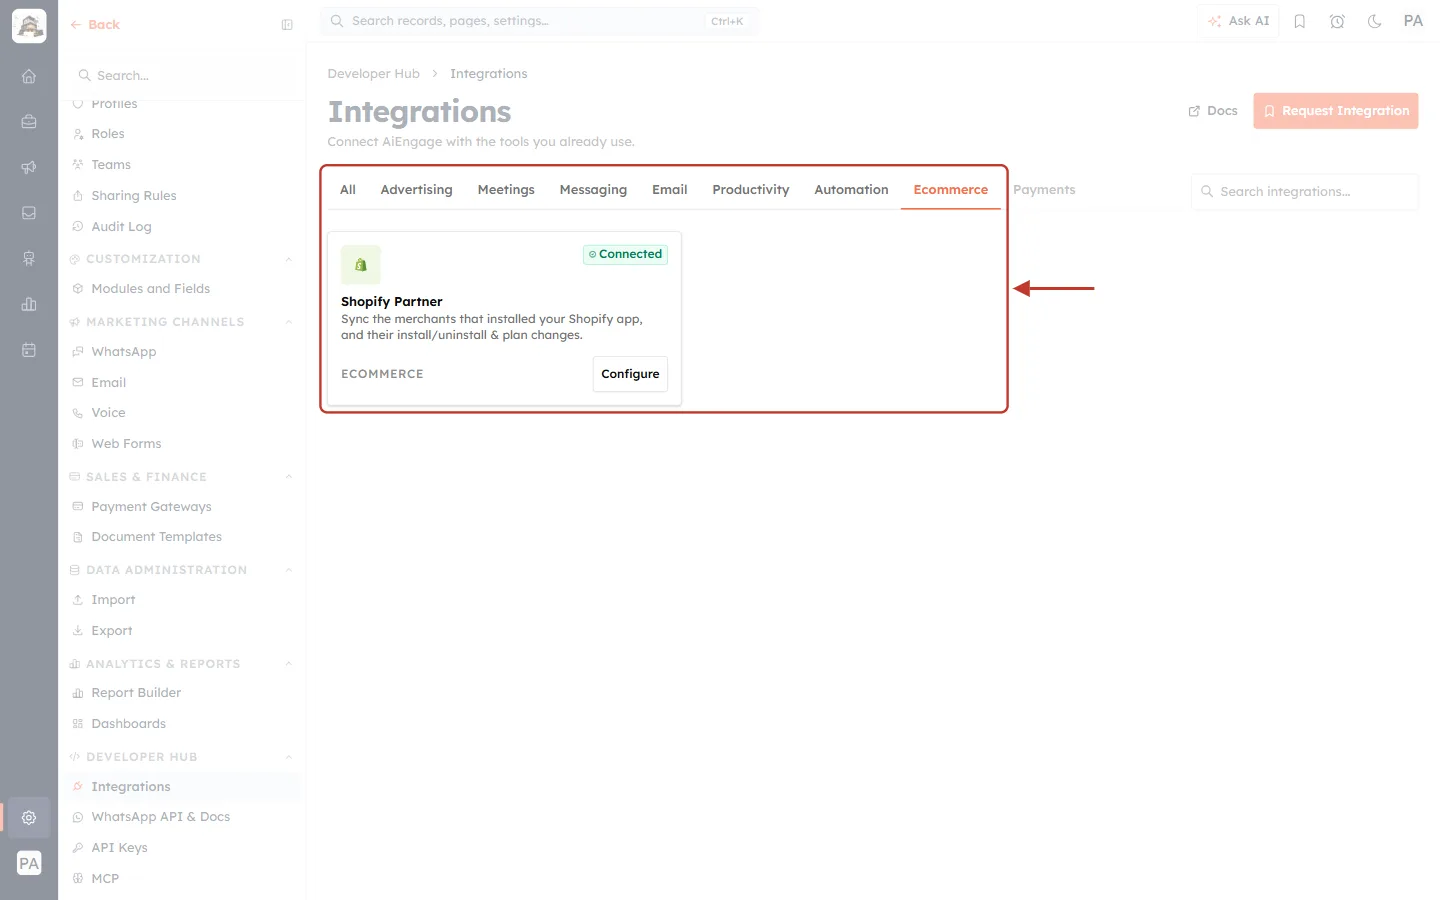Collapse the Customization section

tap(289, 259)
